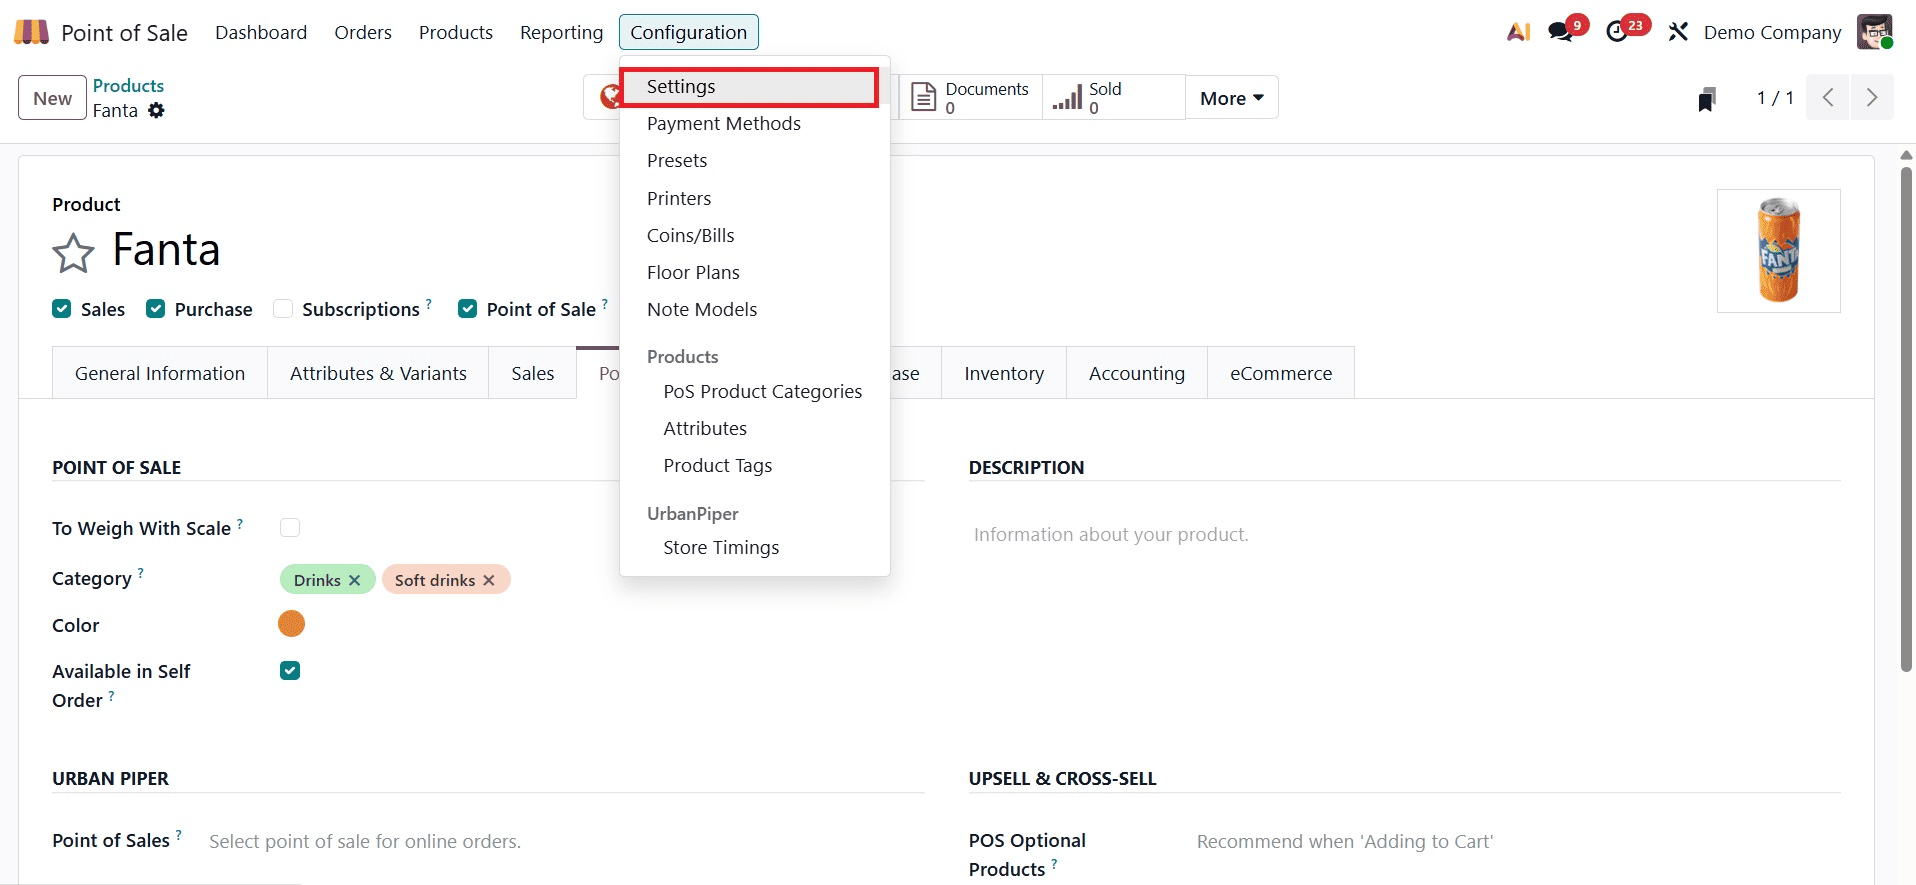Click the bookmark icon in header
The width and height of the screenshot is (1916, 885).
(x=1707, y=98)
